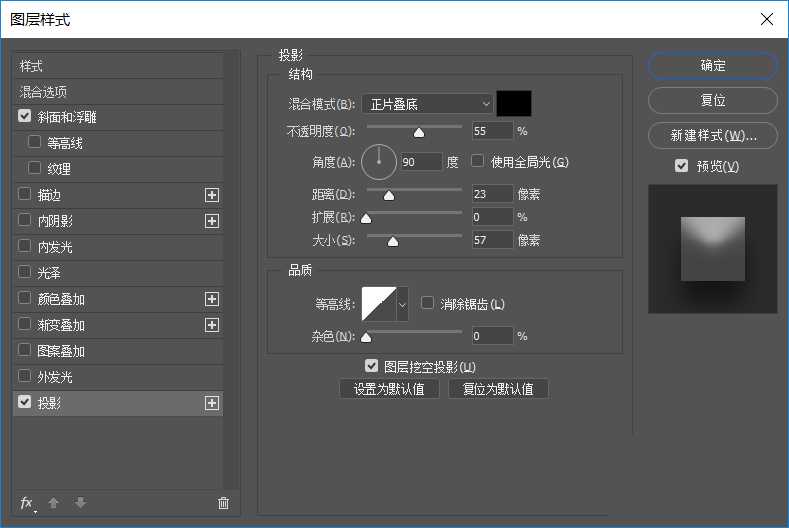Screen dimensions: 789x528
Task: Click the 确定 button
Action: [713, 65]
